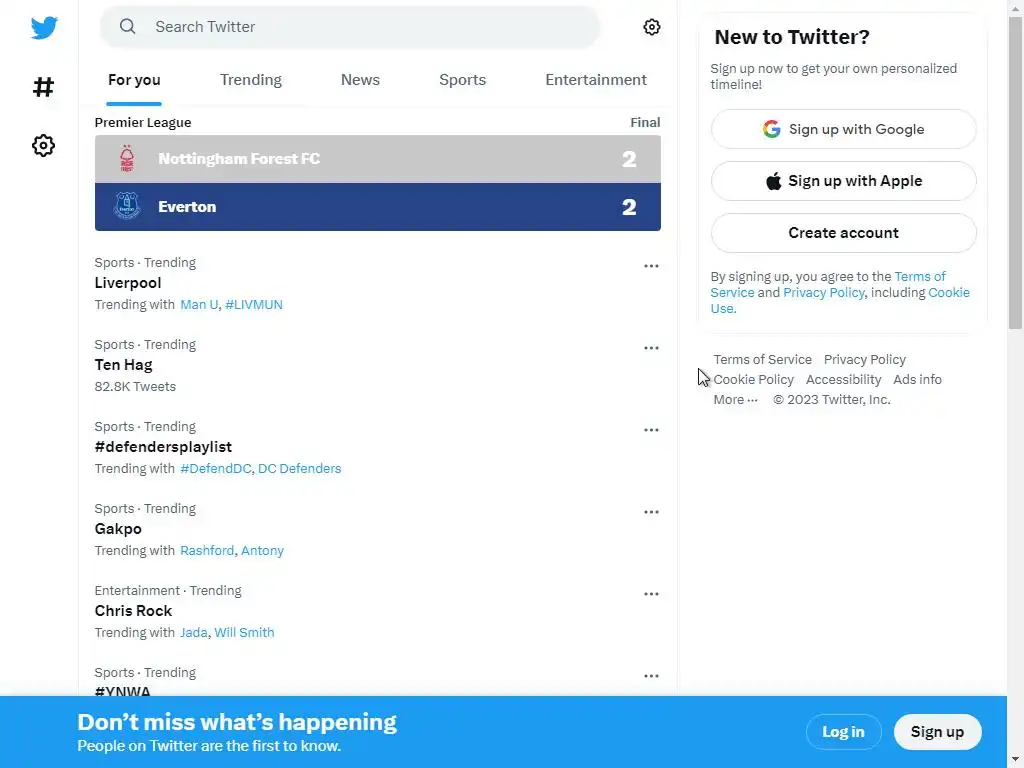This screenshot has width=1024, height=768.
Task: Open the #LIVMUN hashtag link
Action: point(253,304)
